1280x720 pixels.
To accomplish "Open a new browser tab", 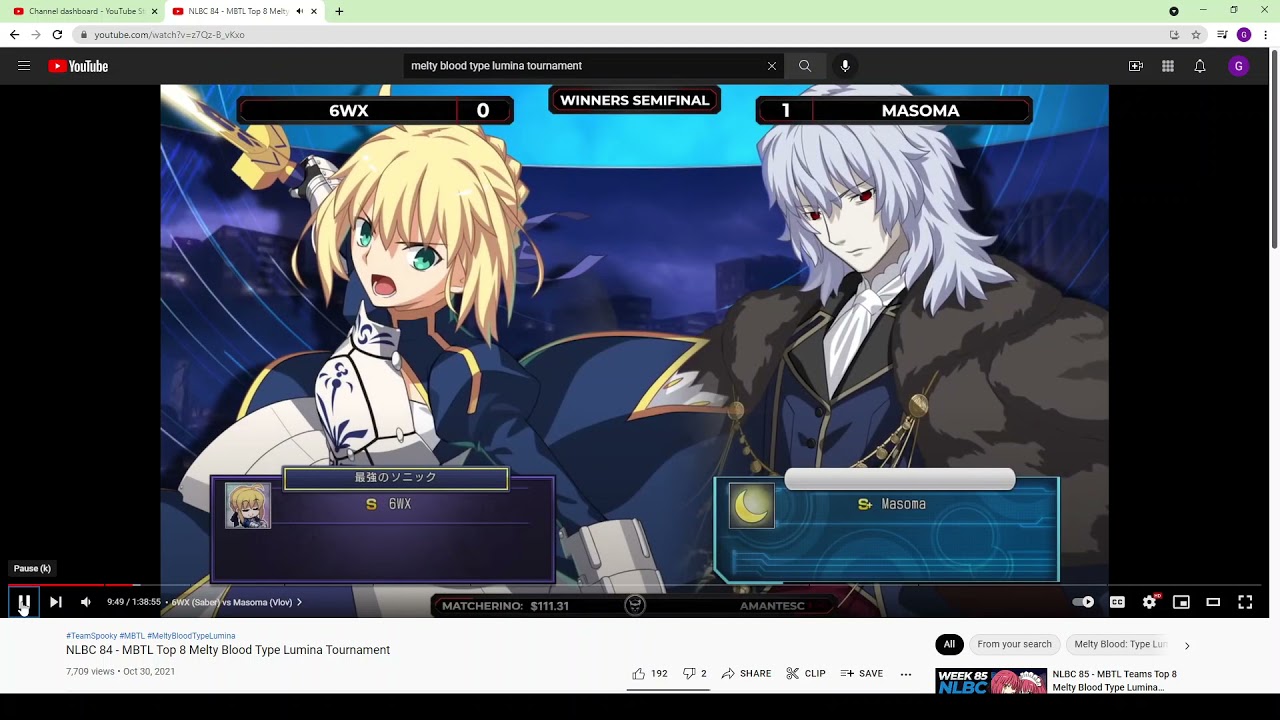I will click(339, 11).
